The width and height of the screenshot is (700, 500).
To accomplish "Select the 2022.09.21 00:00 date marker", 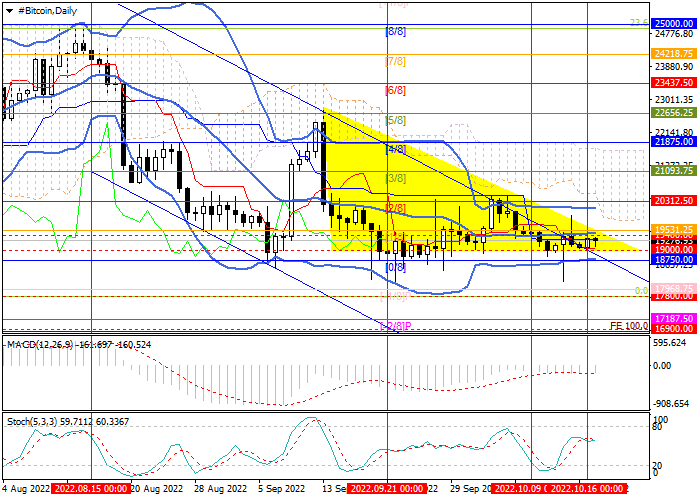I will (x=387, y=488).
